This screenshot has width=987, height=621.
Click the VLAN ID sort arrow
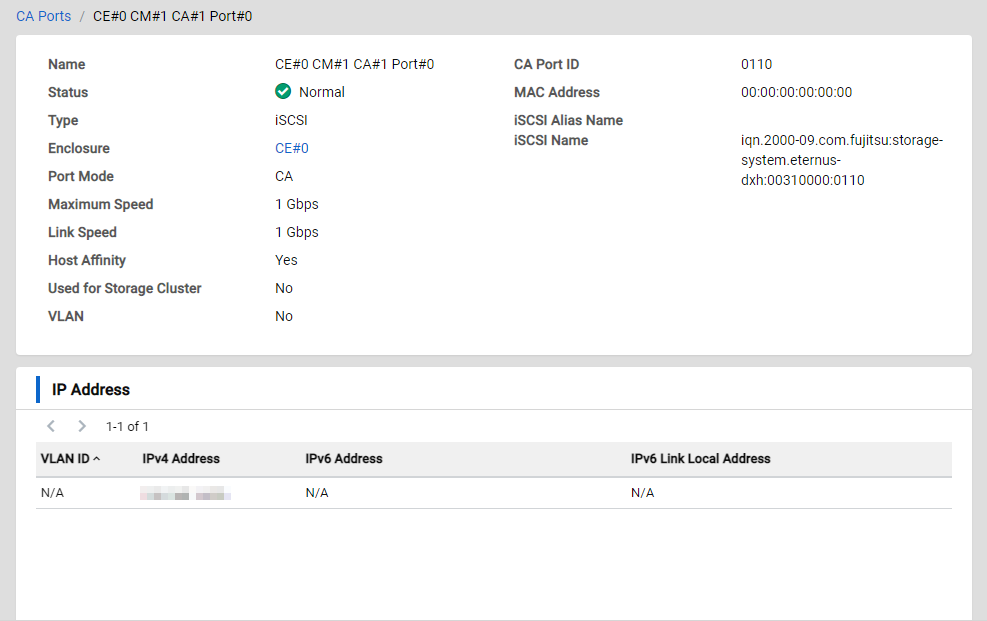pos(96,459)
